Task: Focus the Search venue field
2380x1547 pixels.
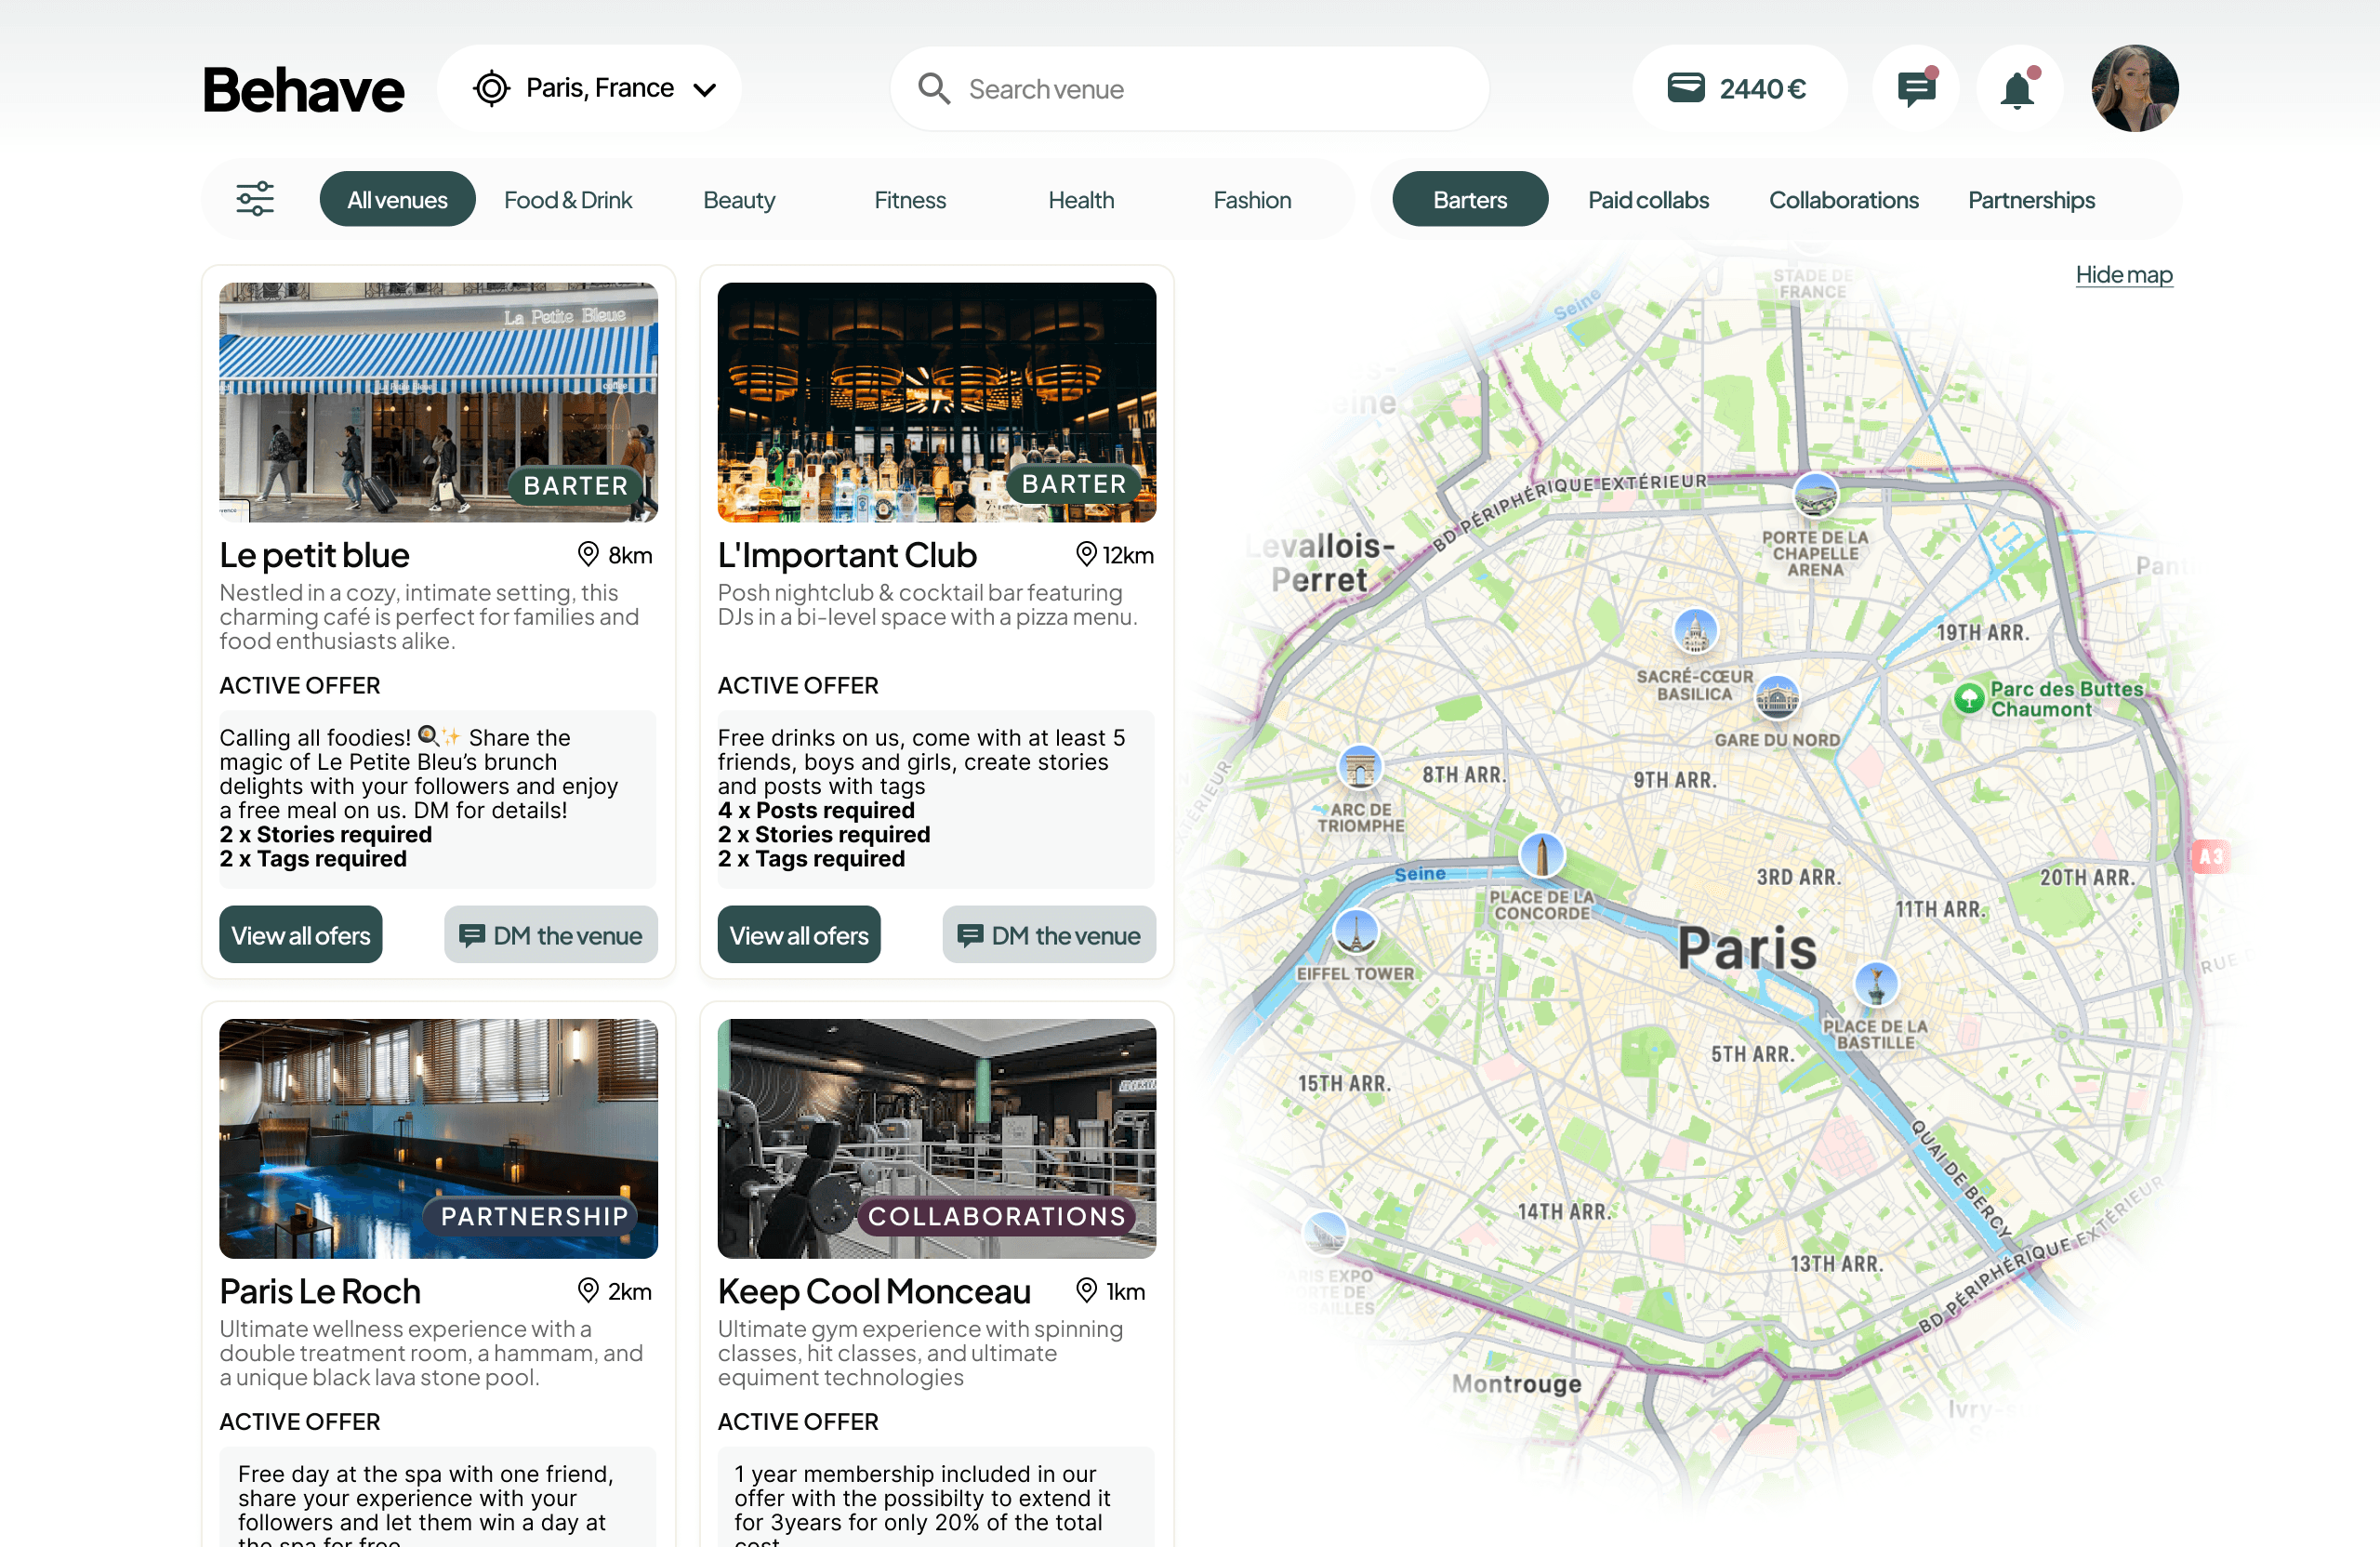Action: point(1188,89)
